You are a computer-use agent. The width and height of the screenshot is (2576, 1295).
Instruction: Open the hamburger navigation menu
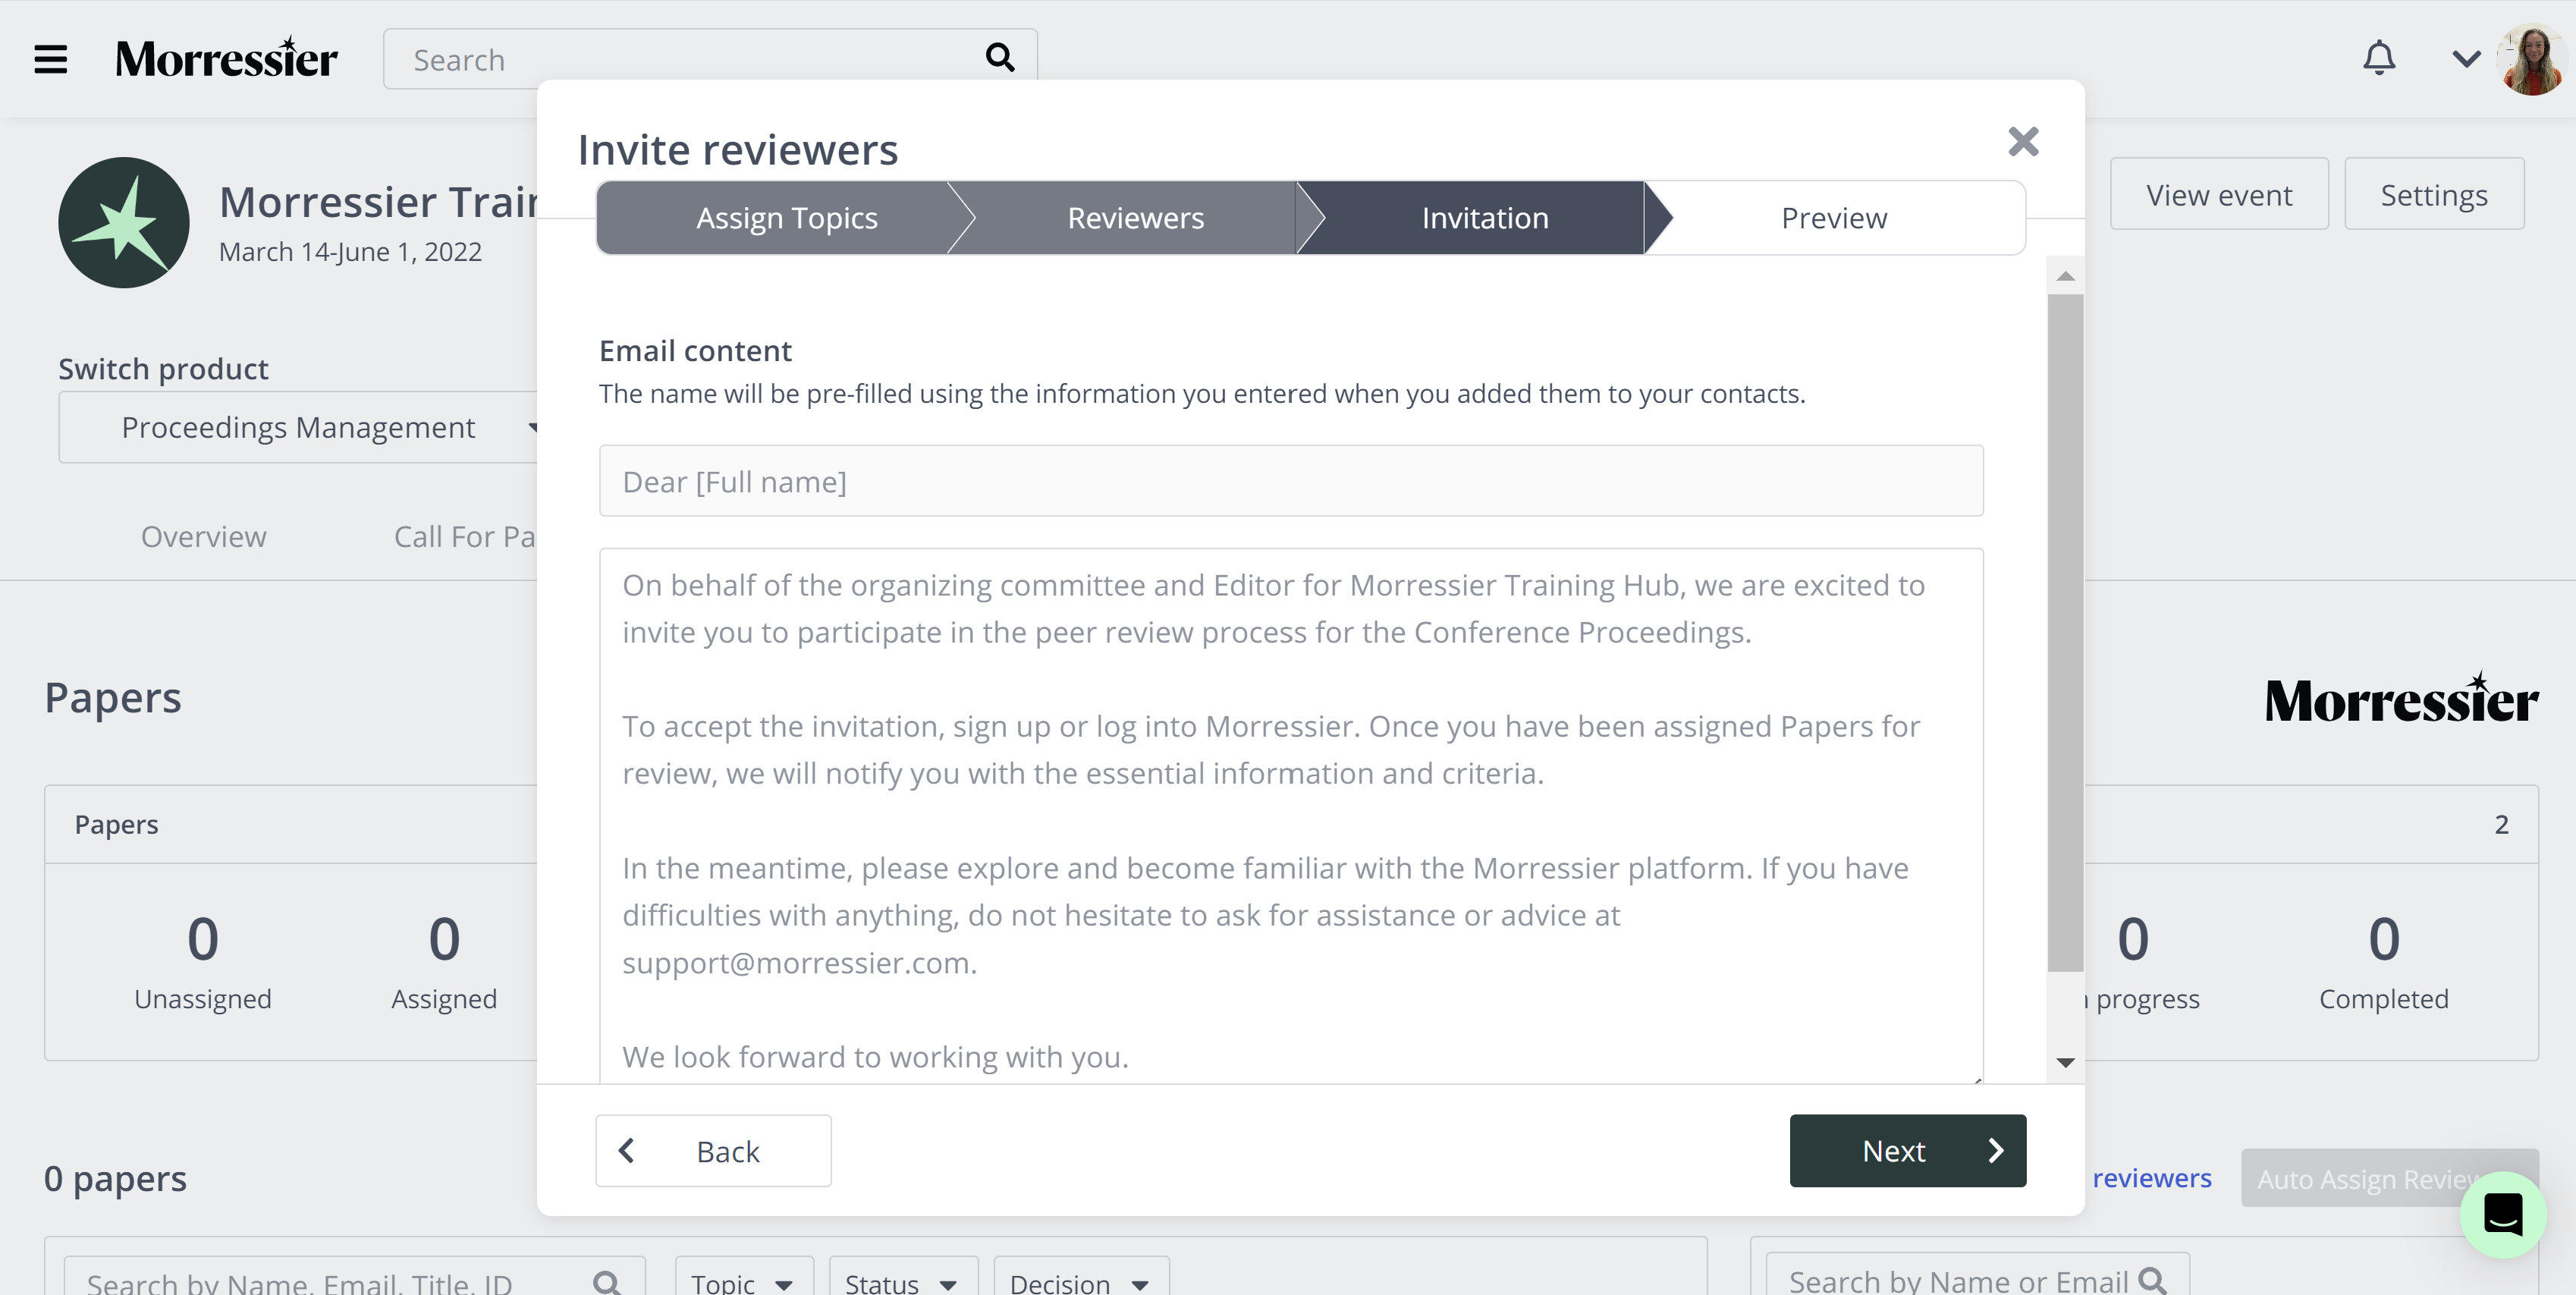[51, 59]
